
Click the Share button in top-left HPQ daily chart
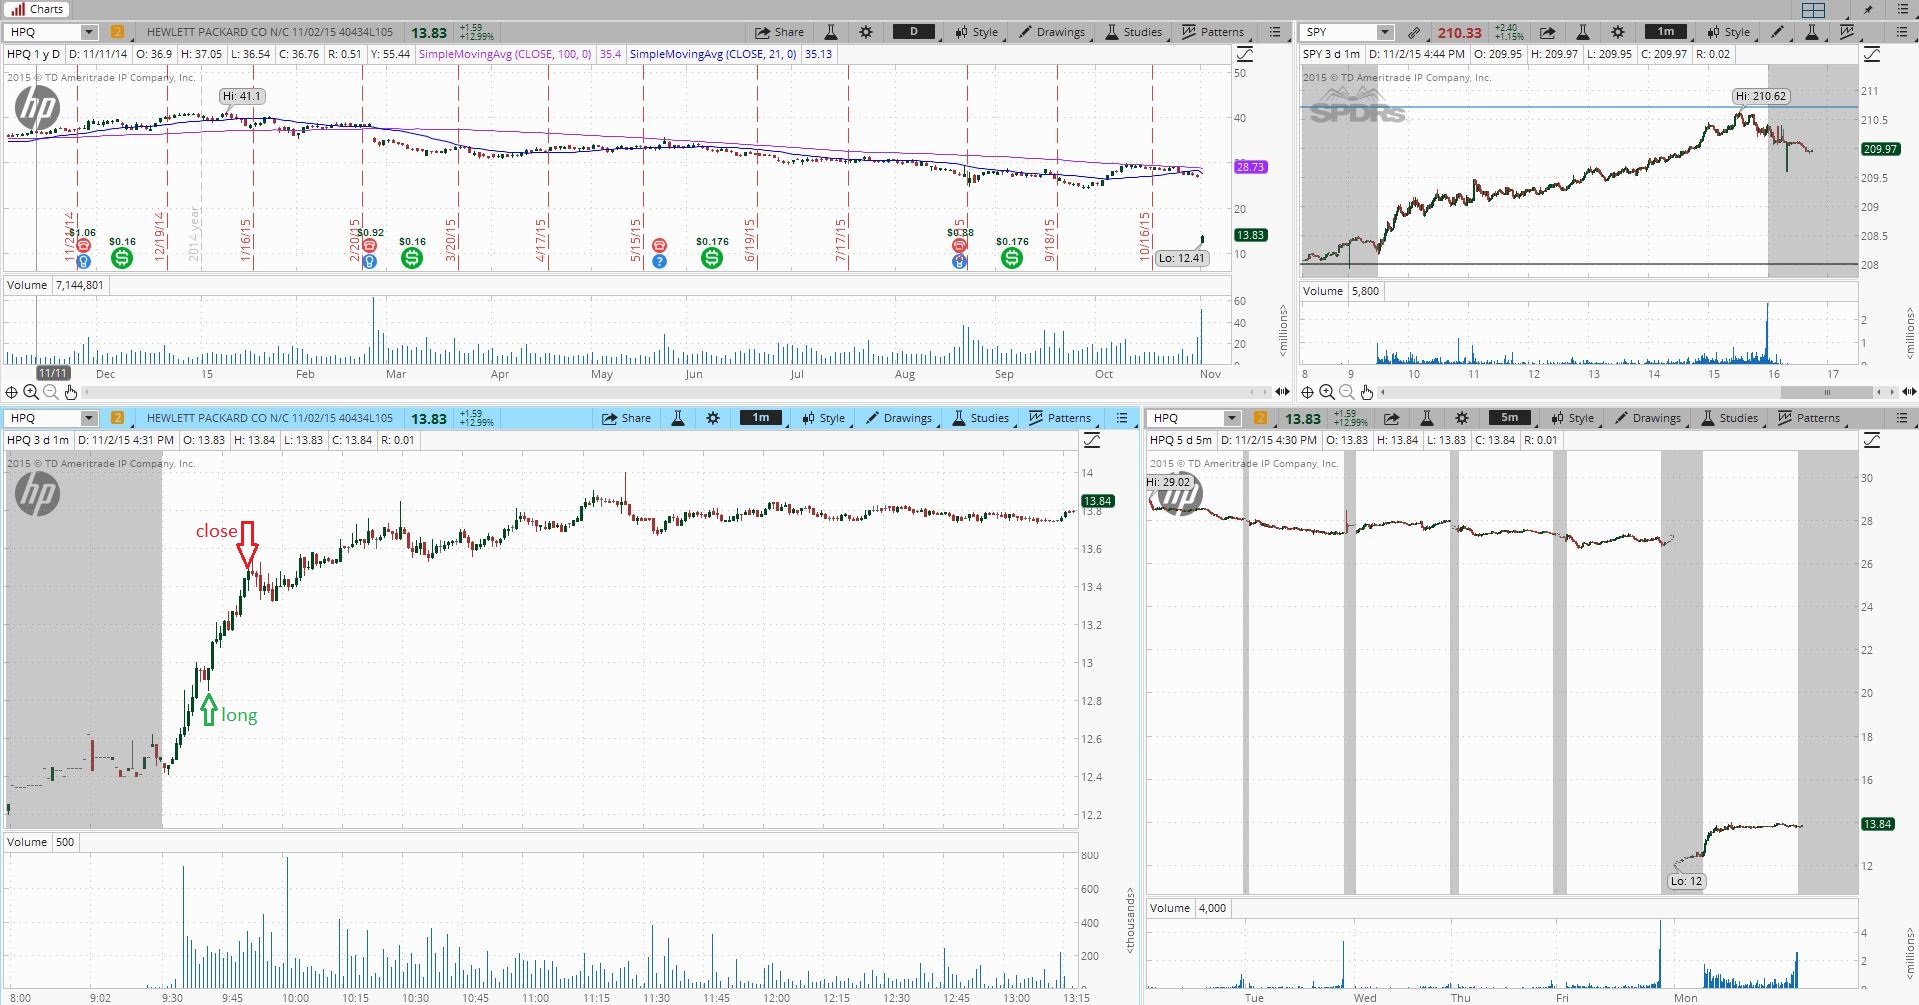pos(779,32)
